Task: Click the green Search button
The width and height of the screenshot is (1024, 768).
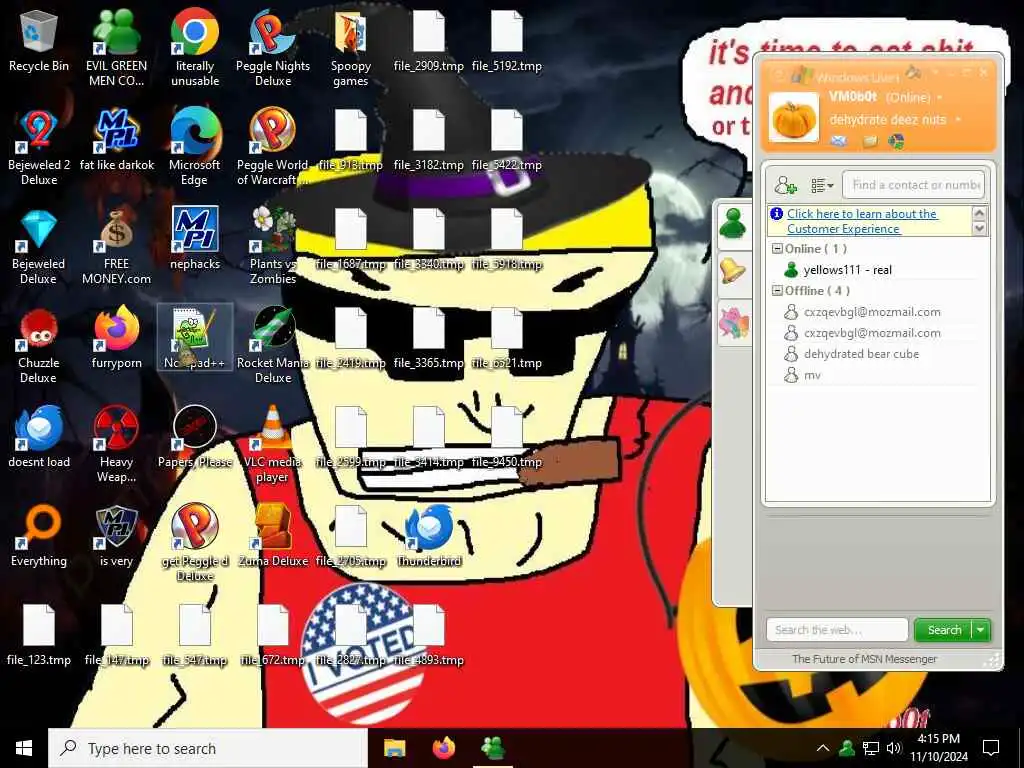Action: (x=944, y=630)
